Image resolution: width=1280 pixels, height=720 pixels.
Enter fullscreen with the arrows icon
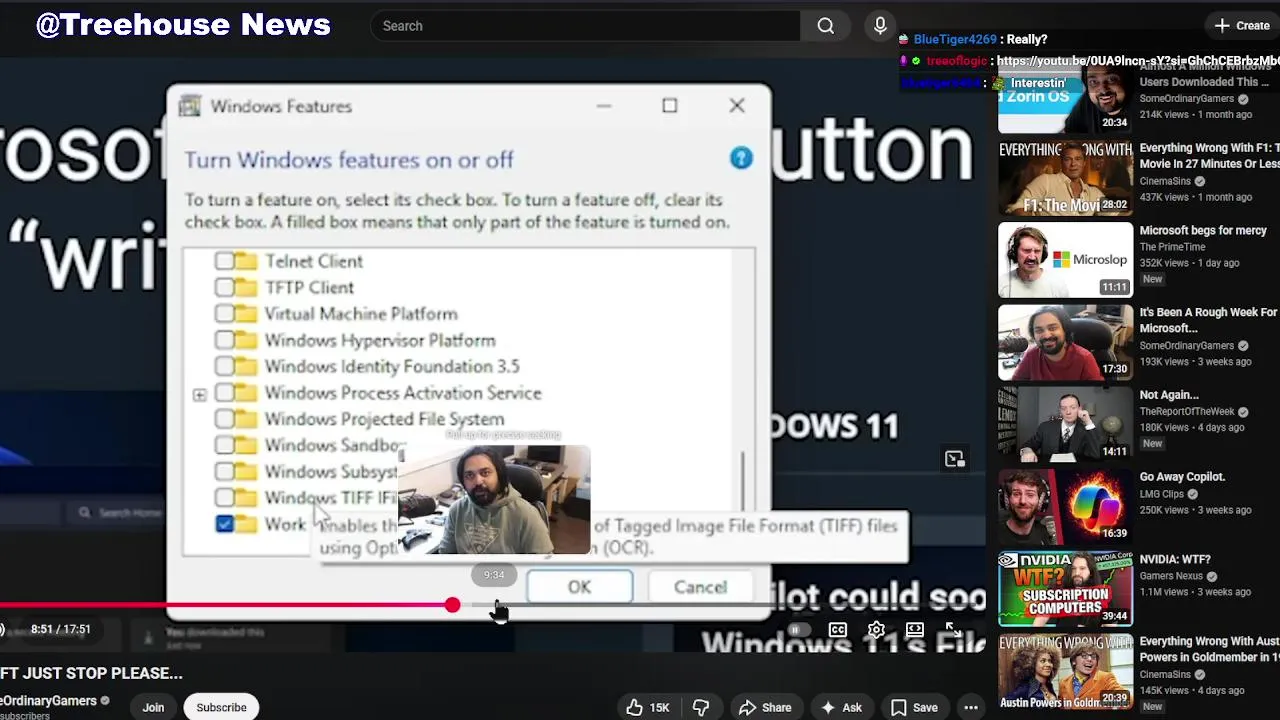[953, 630]
